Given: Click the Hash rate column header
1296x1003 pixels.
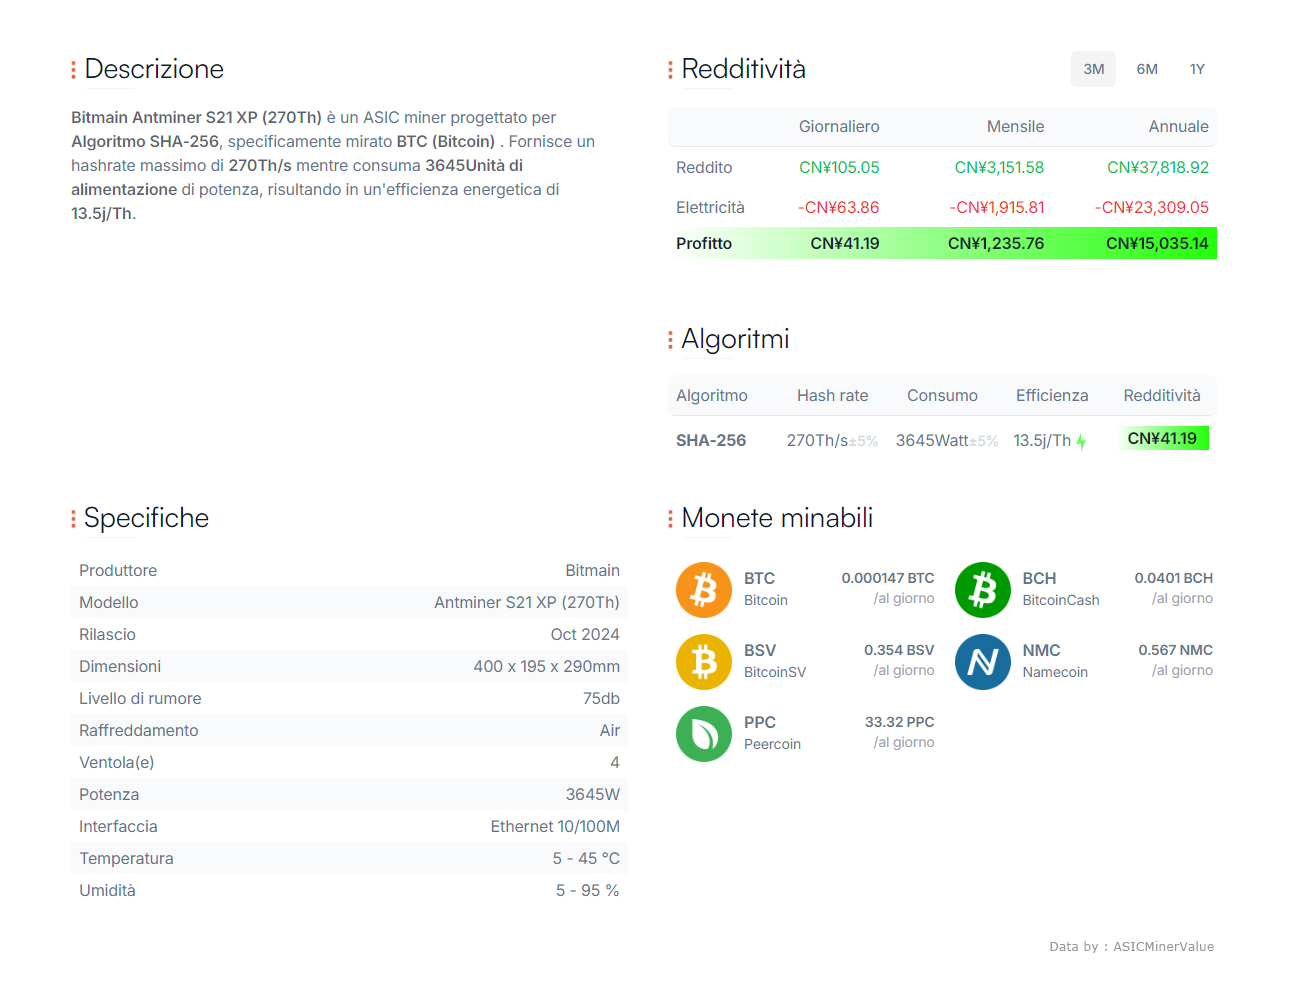Looking at the screenshot, I should [x=832, y=395].
